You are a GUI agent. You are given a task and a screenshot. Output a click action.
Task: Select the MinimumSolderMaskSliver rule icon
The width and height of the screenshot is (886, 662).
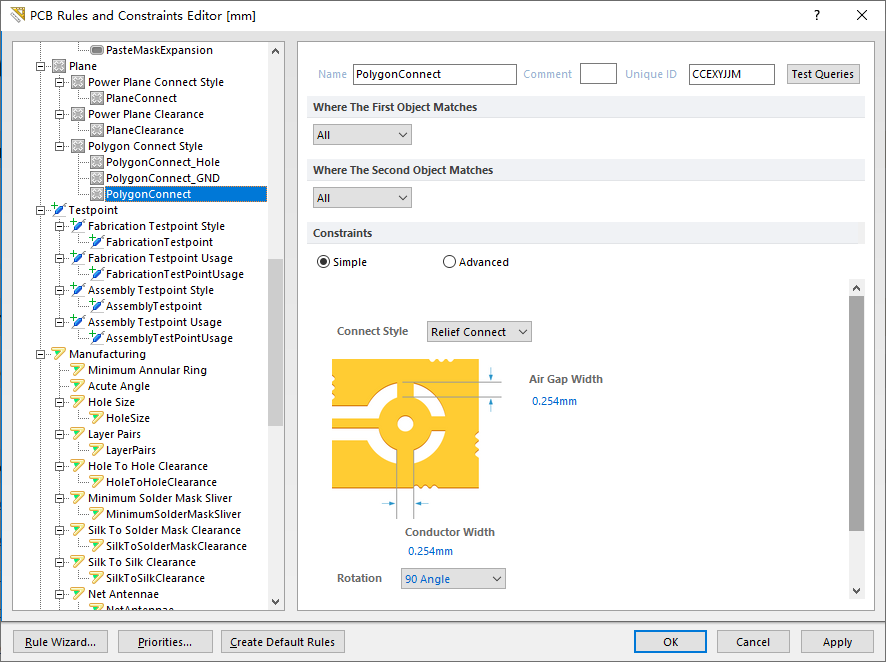(x=97, y=513)
